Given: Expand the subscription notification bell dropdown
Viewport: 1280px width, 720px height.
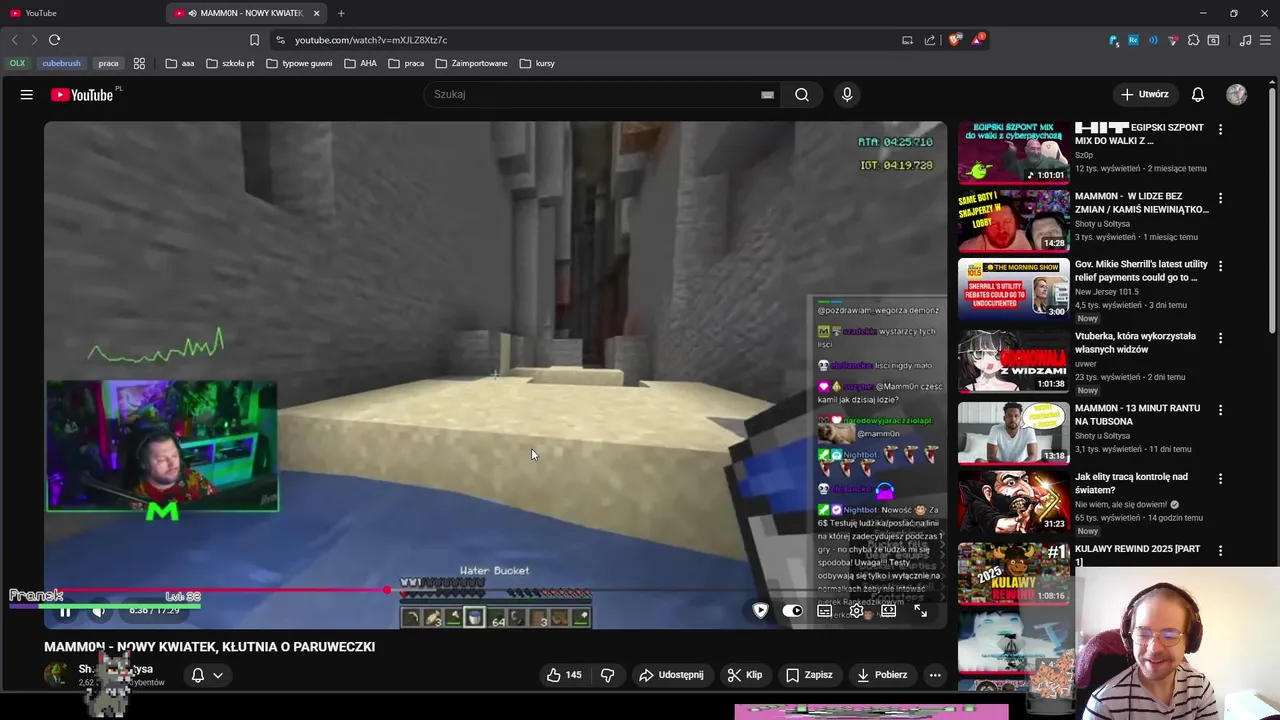Looking at the screenshot, I should point(207,675).
